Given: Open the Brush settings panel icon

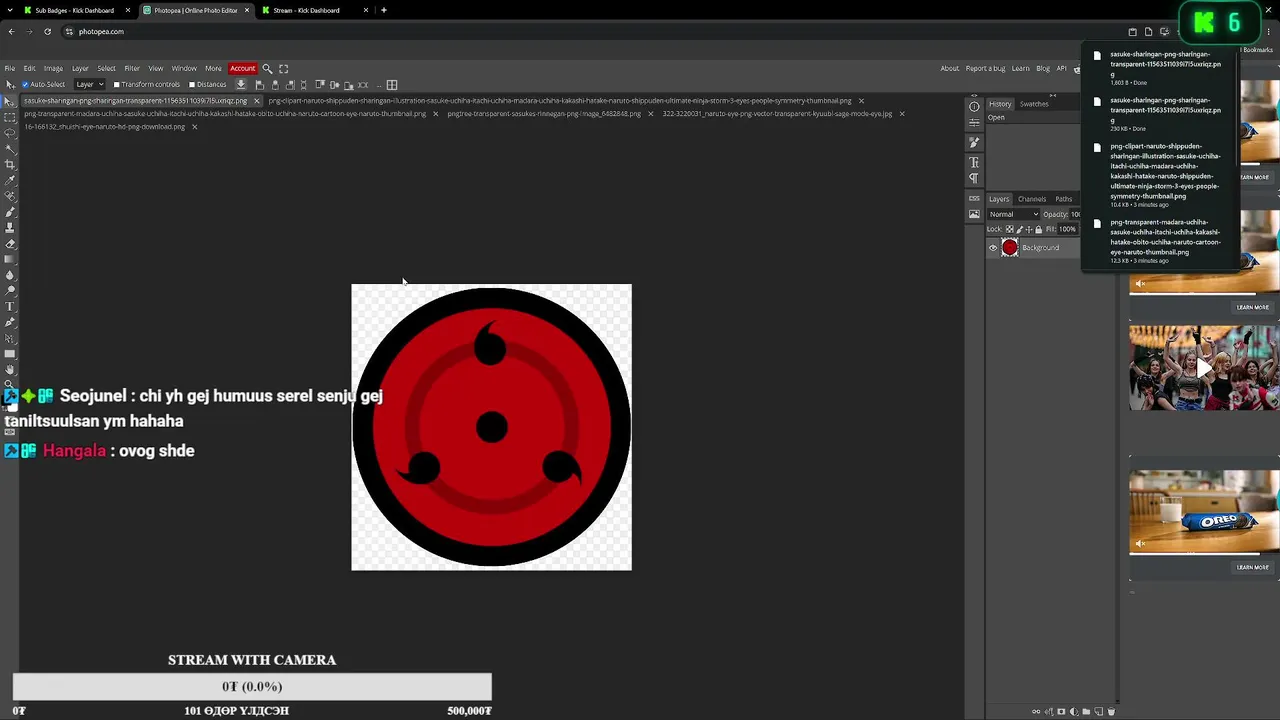Looking at the screenshot, I should [x=974, y=143].
